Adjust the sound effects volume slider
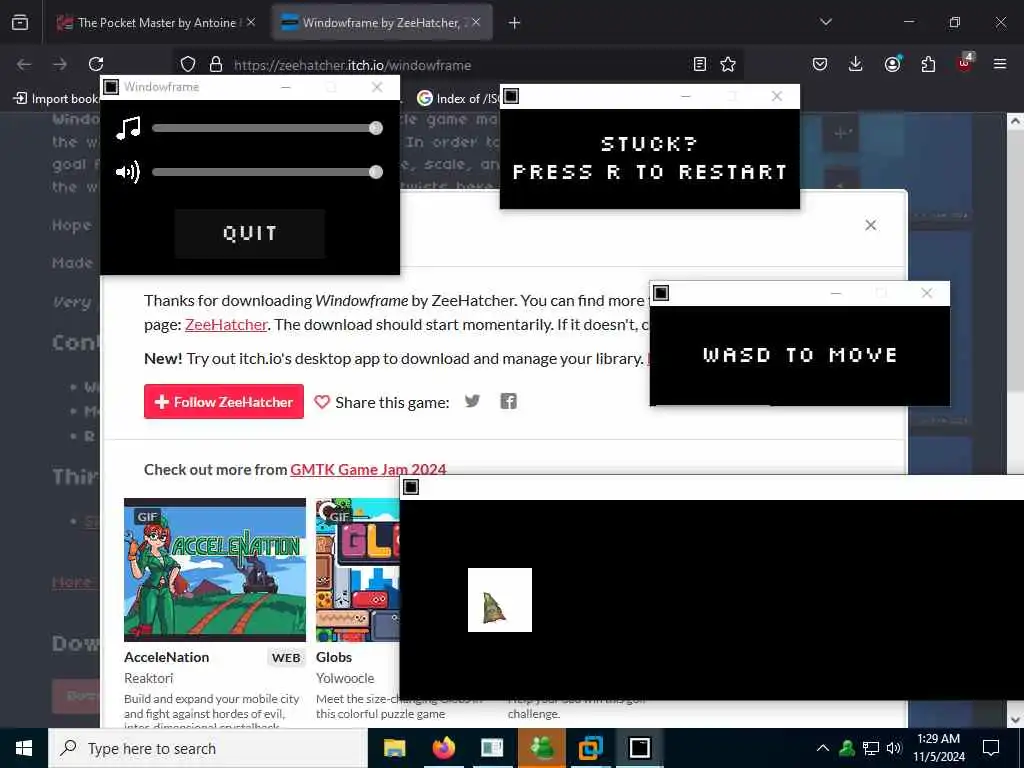Screen dimensions: 1024x768 (267, 172)
